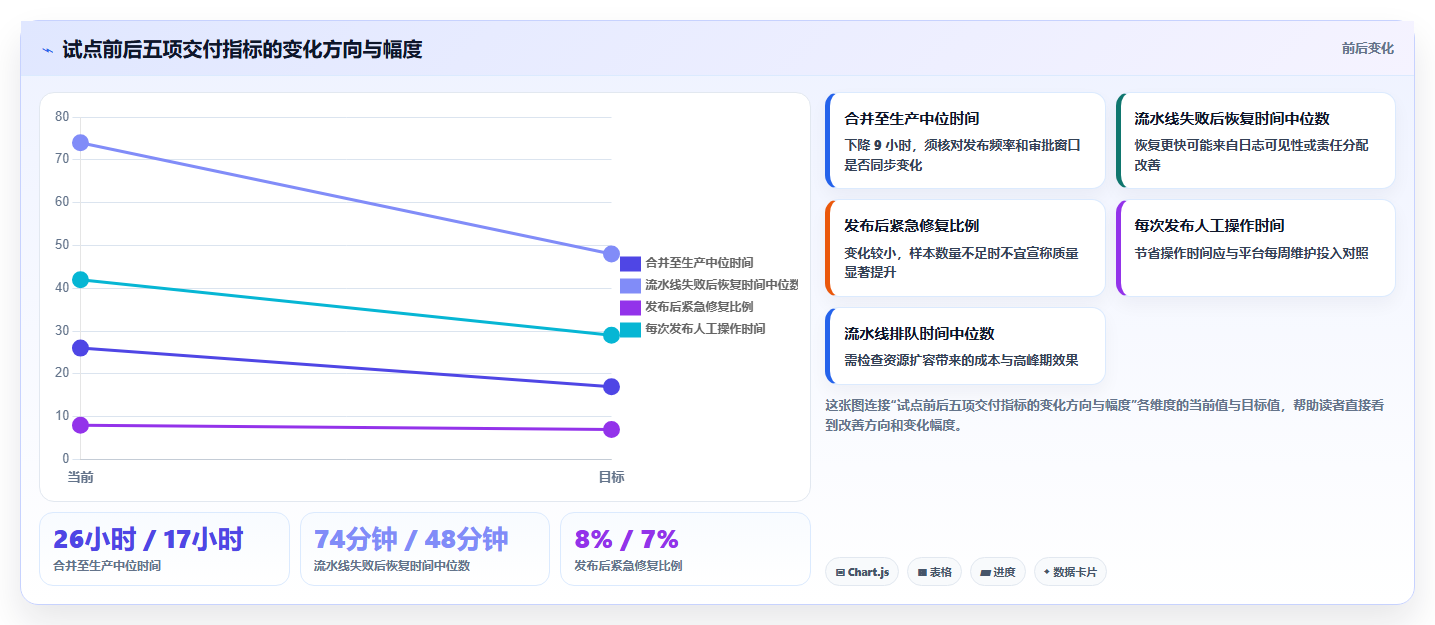Choose the 数据卡片 tag chip
The height and width of the screenshot is (625, 1435).
[x=1070, y=572]
